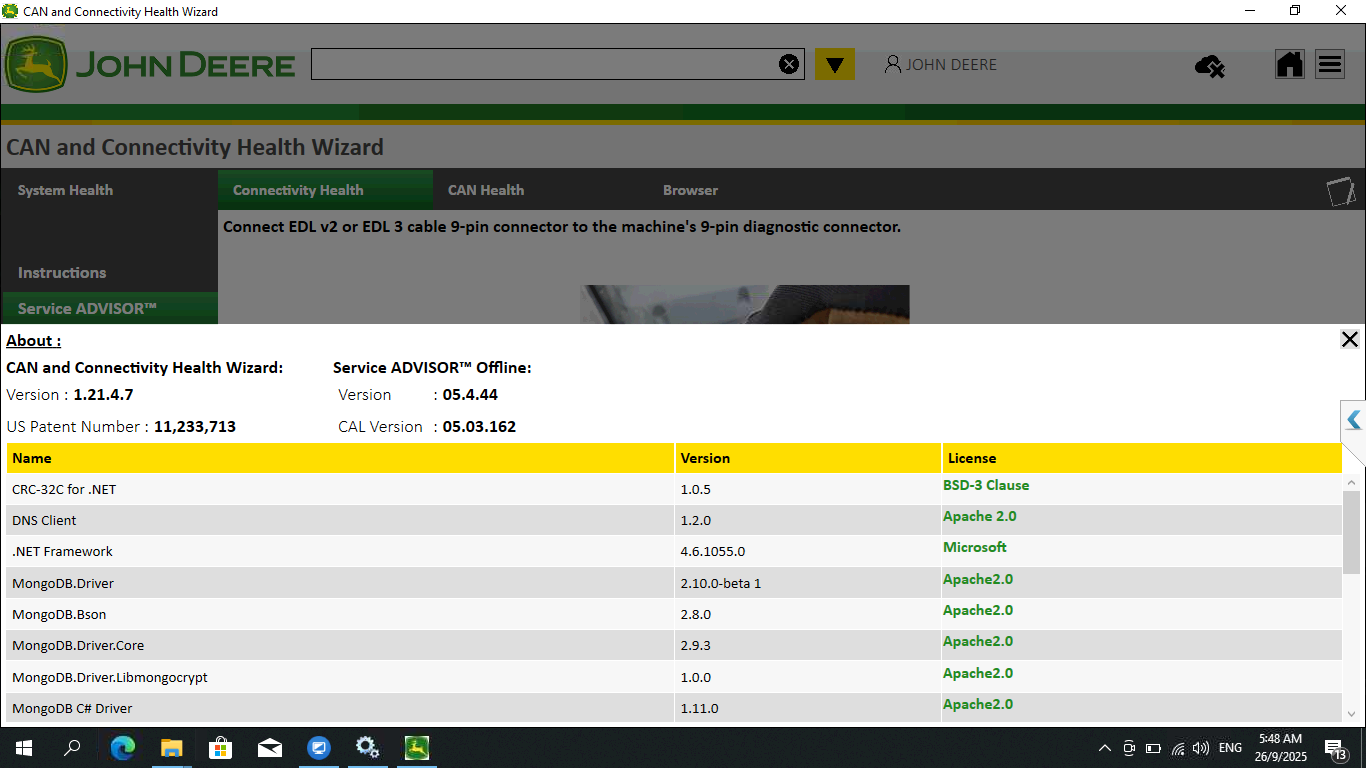Open the volume control in the system tray
Screen dimensions: 1366x768
pyautogui.click(x=1200, y=747)
